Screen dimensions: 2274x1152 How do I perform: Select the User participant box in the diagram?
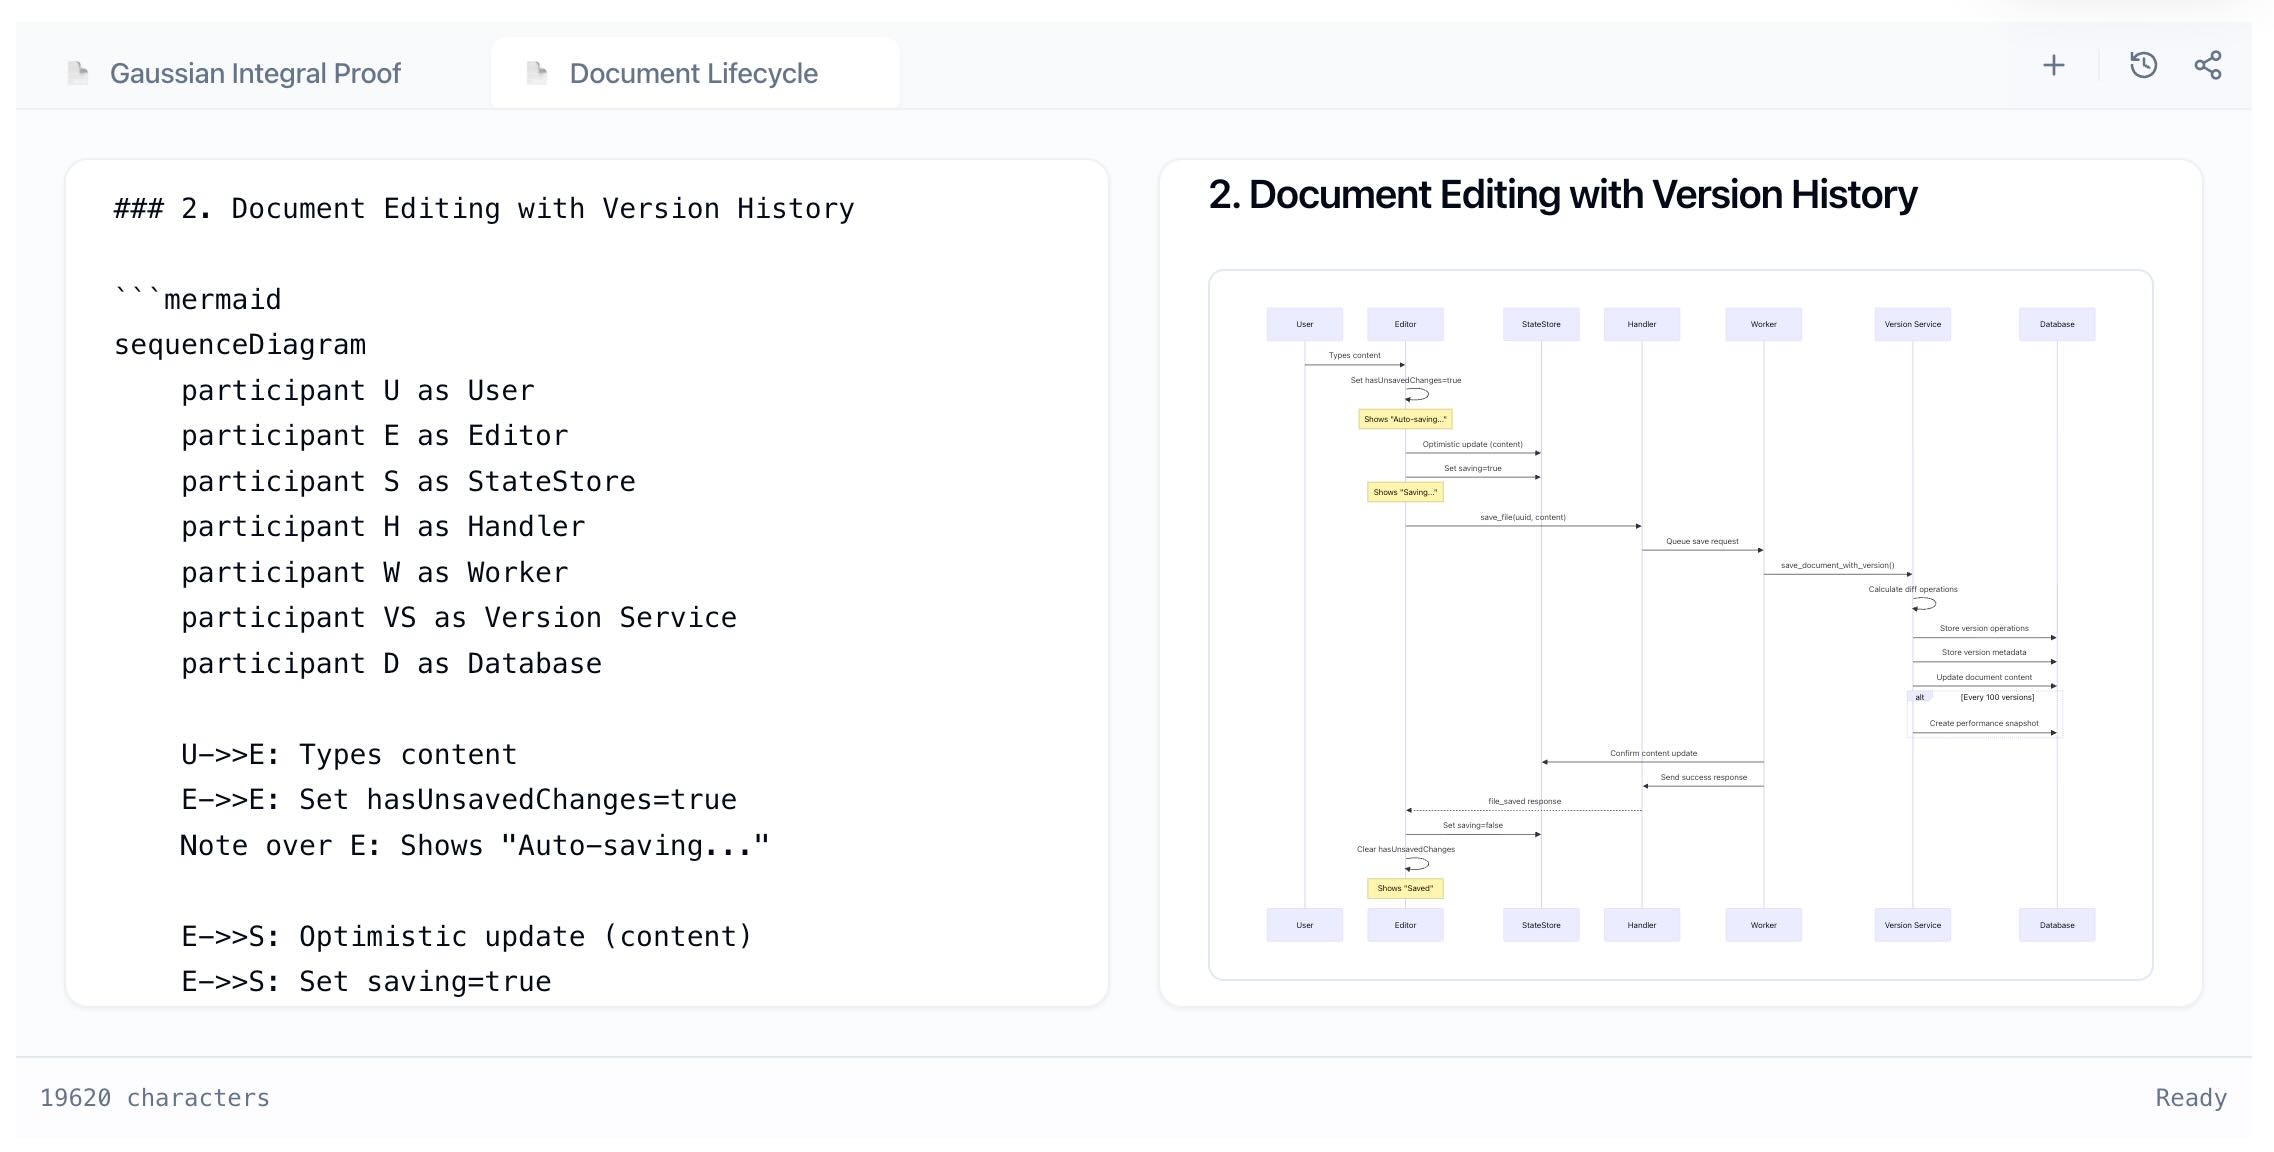[x=1305, y=324]
